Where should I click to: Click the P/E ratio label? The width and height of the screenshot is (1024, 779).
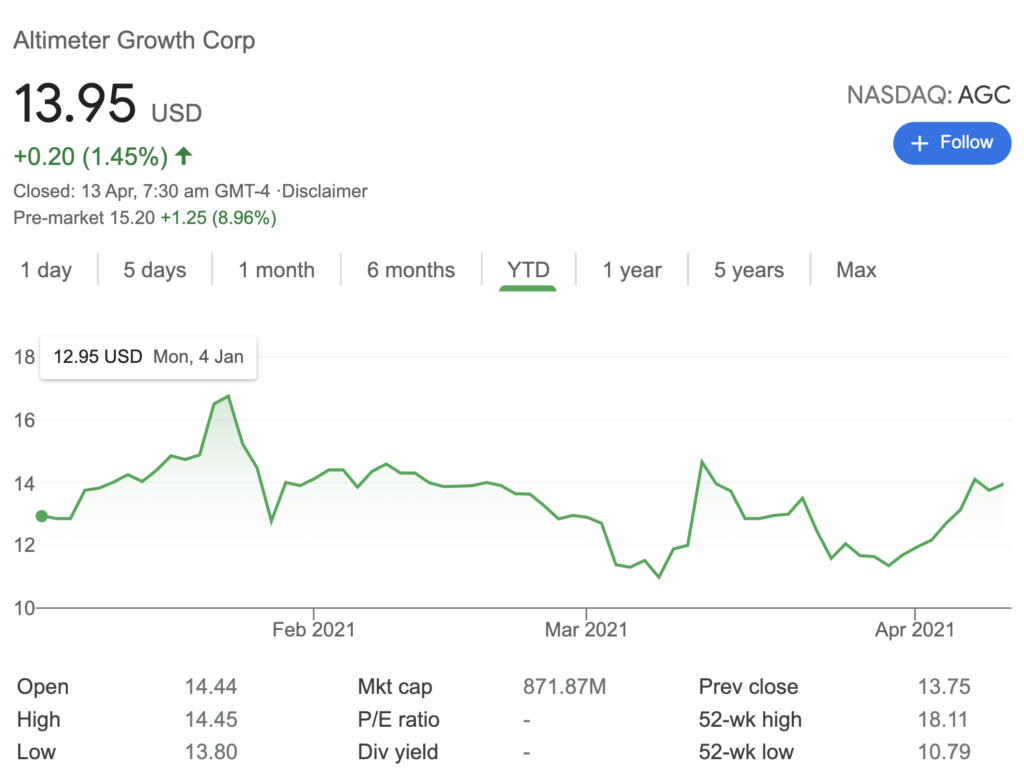click(398, 719)
